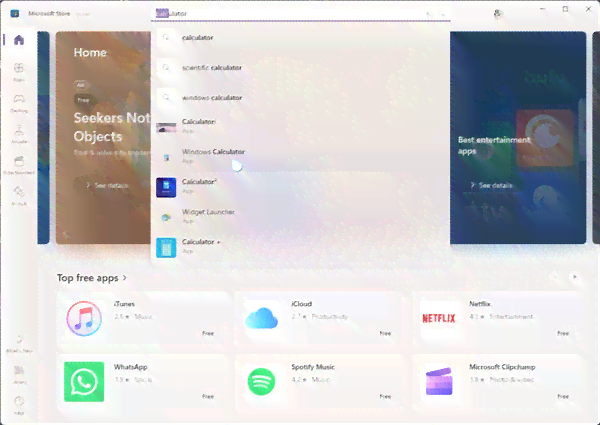600x425 pixels.
Task: Open the WhatsApp app icon
Action: point(84,381)
